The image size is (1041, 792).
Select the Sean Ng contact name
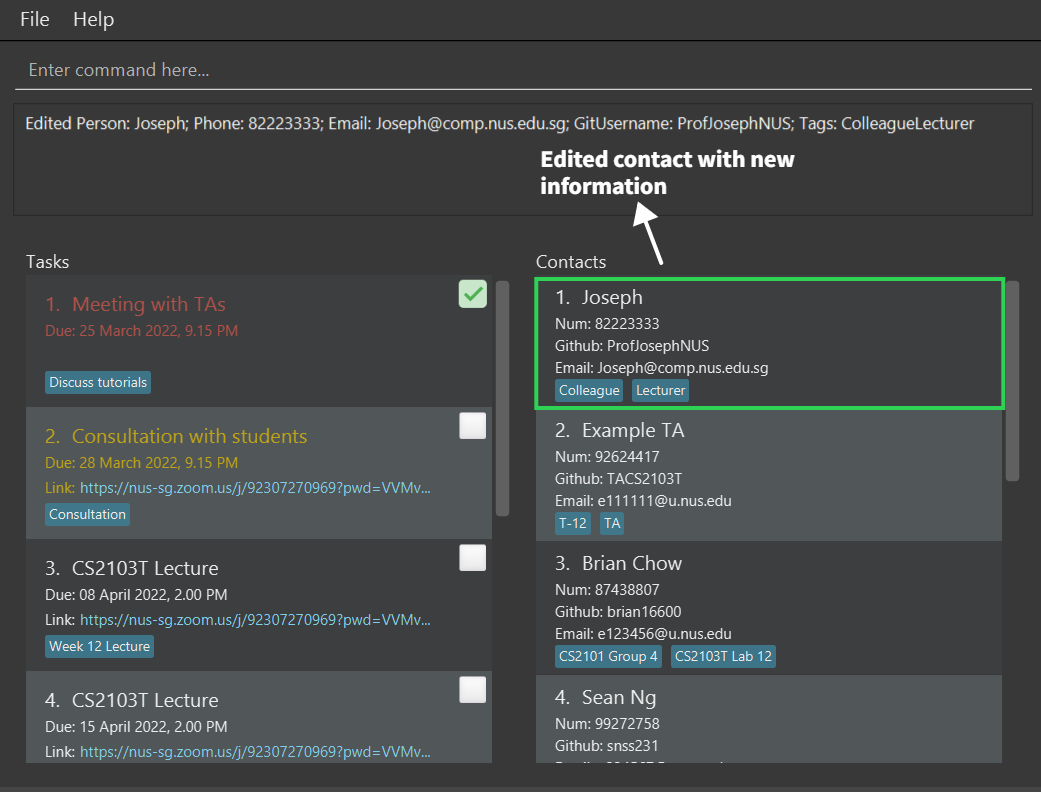point(619,697)
